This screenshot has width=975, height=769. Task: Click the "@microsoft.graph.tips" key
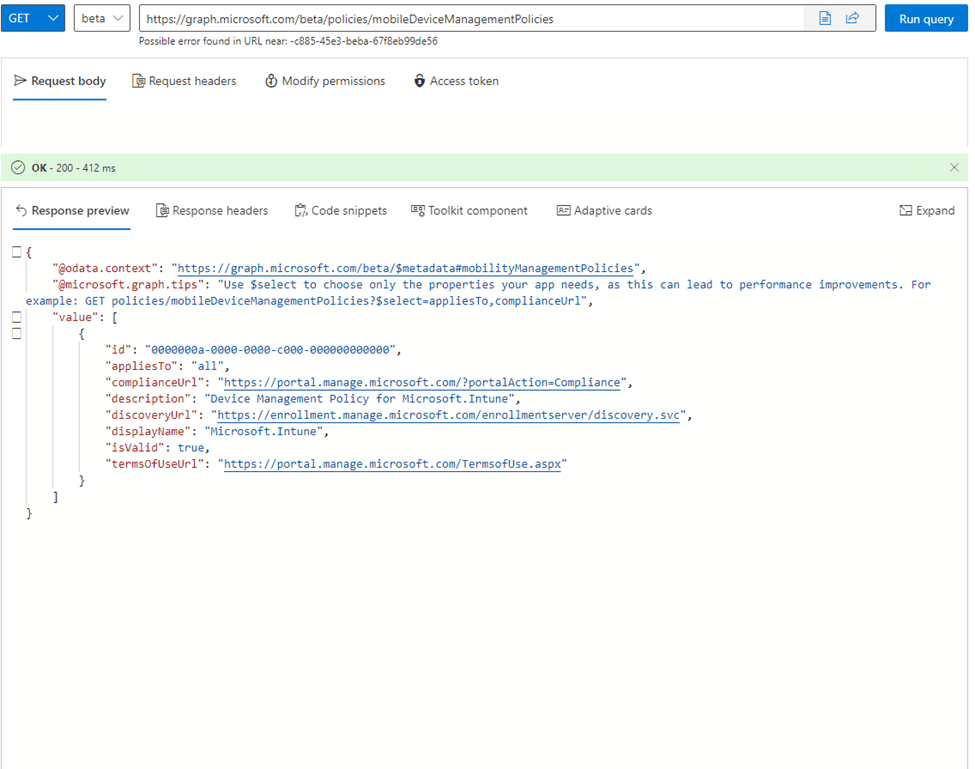point(128,285)
